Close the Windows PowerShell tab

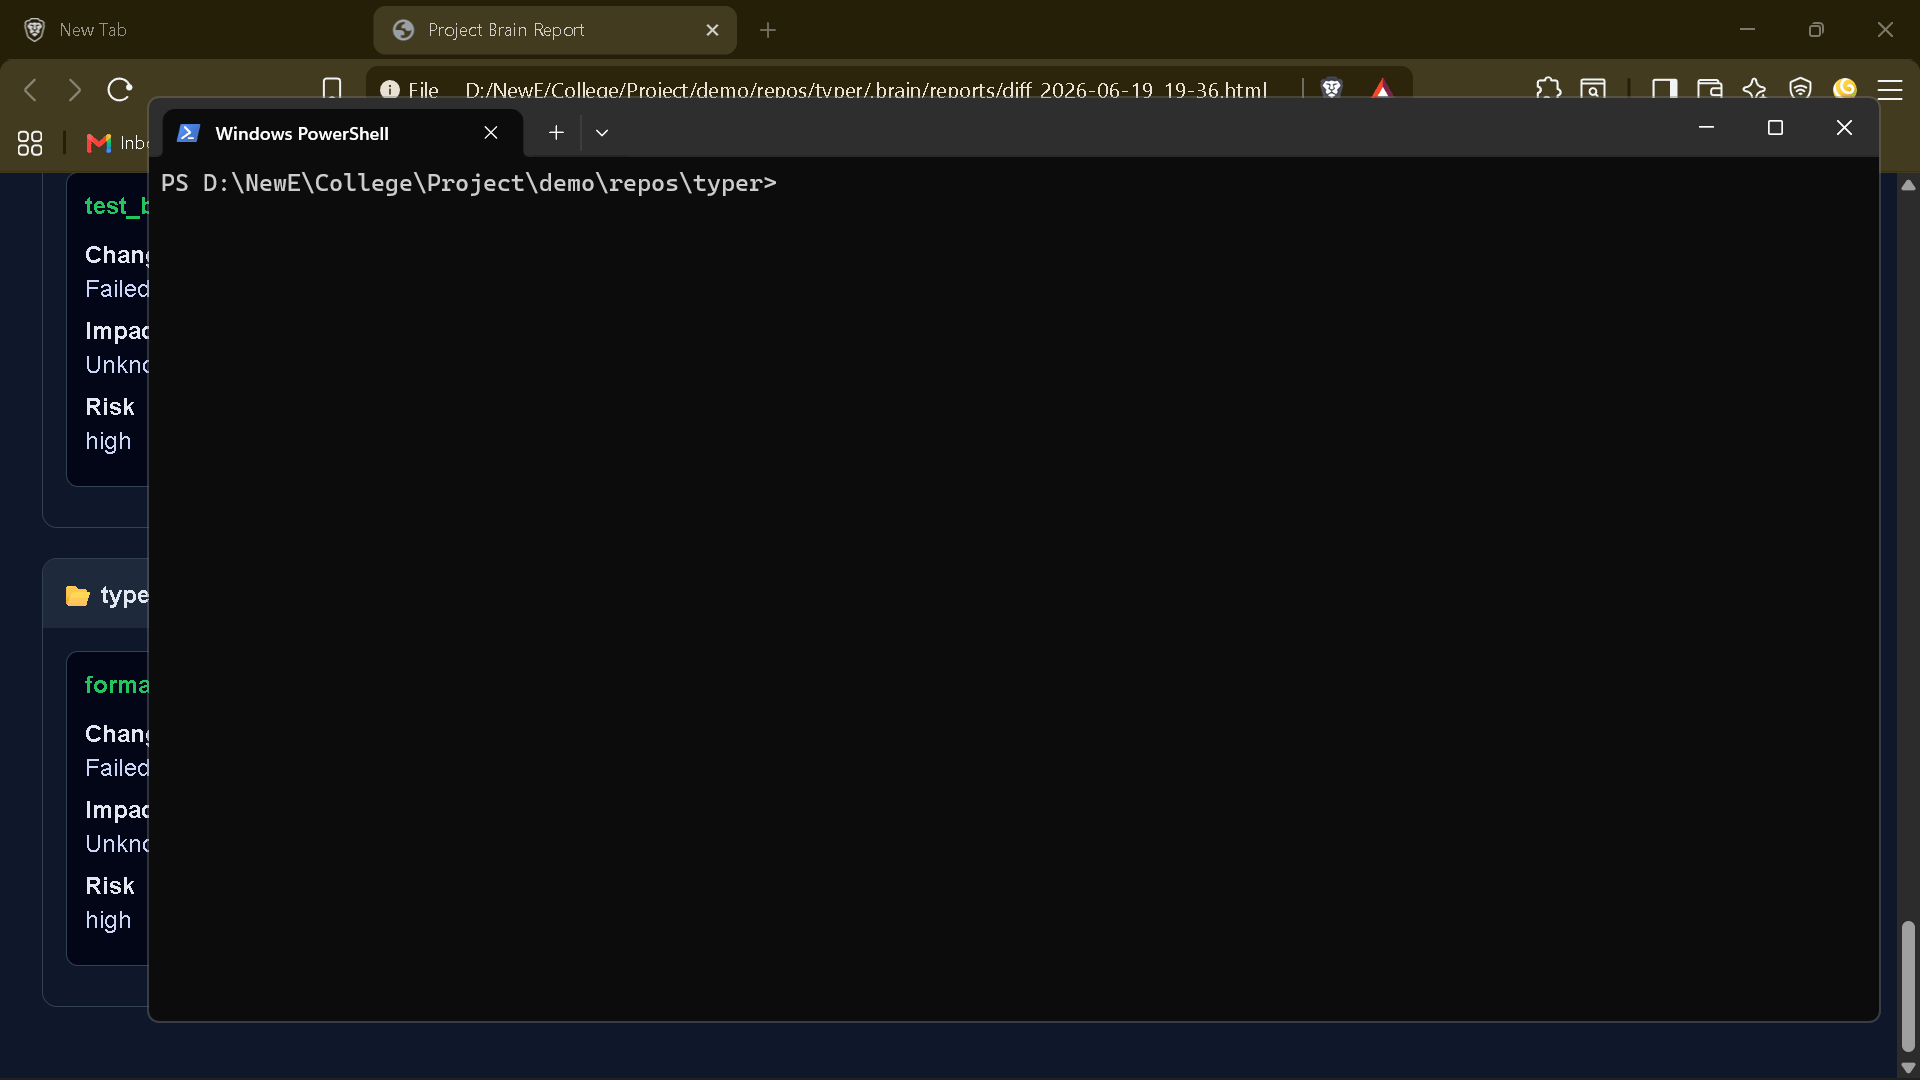coord(491,133)
